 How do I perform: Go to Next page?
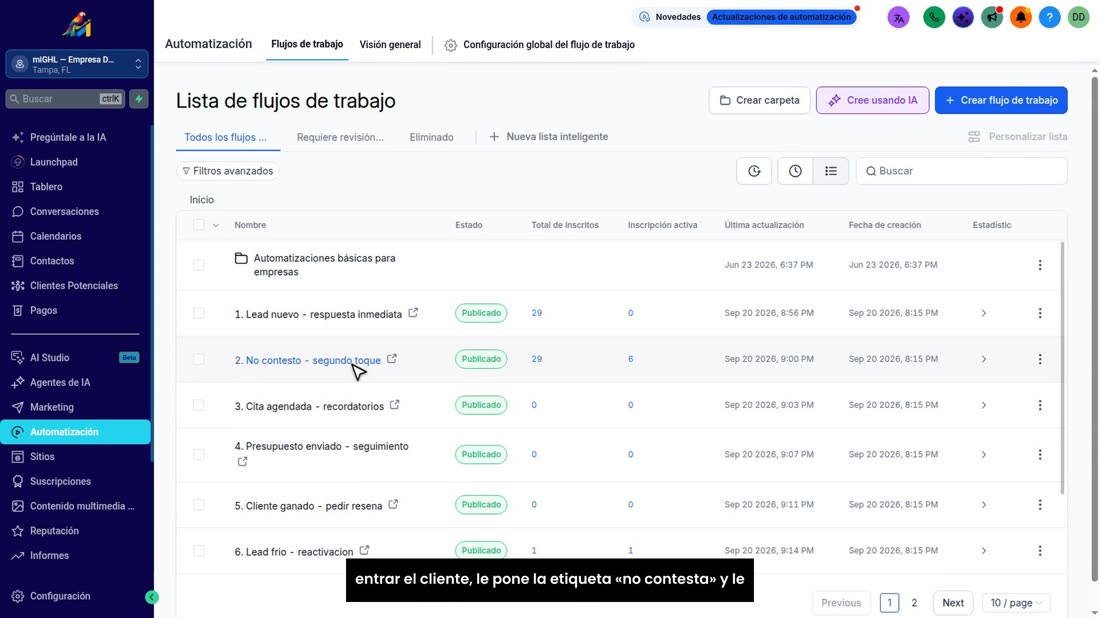pyautogui.click(x=953, y=603)
